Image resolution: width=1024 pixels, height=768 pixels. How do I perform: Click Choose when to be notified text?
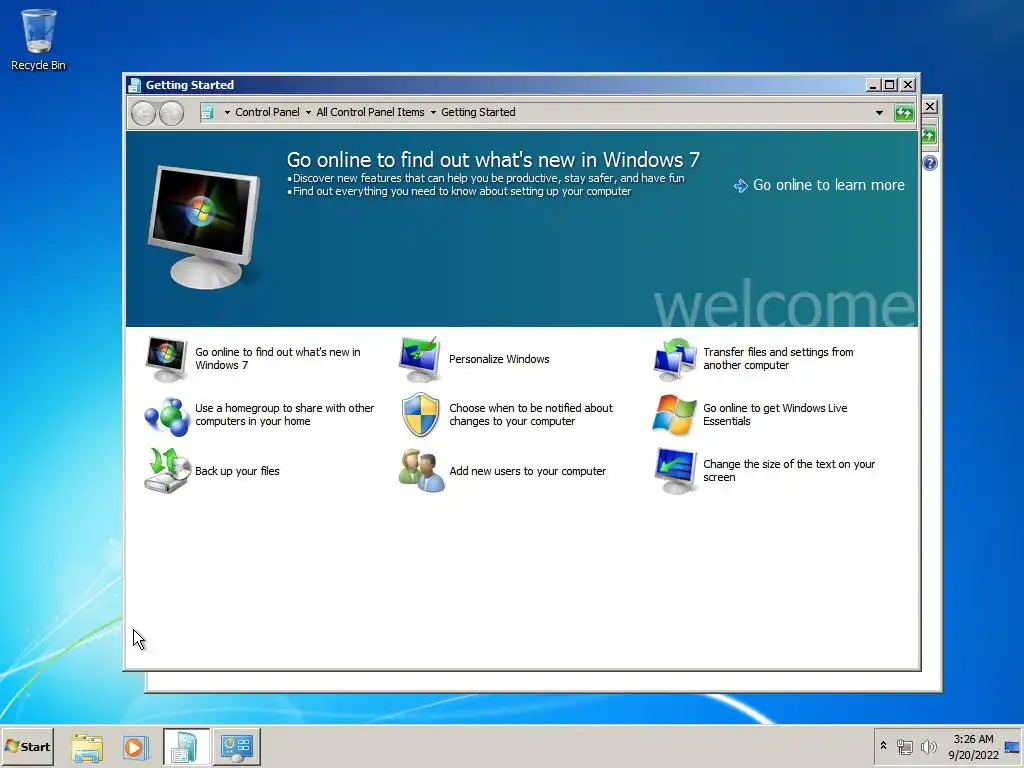(x=530, y=415)
